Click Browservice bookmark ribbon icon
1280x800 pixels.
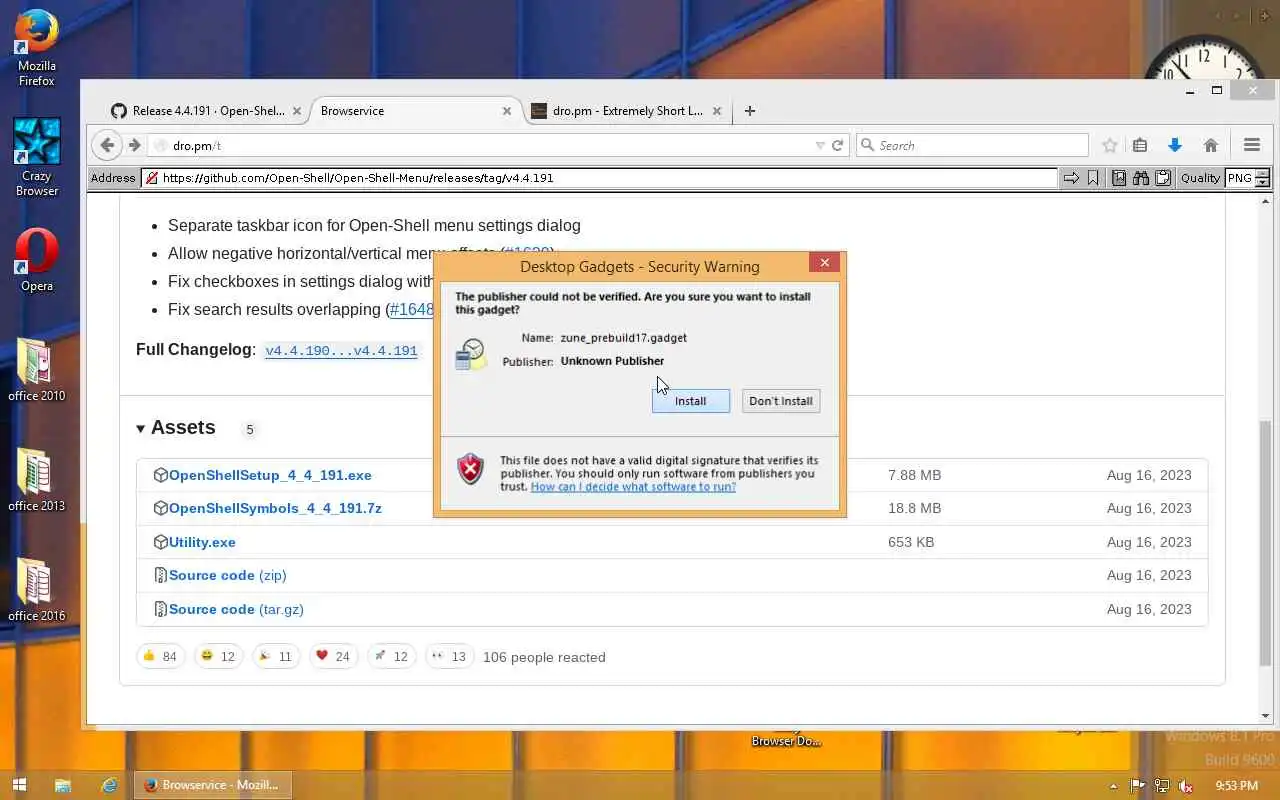click(x=1093, y=178)
